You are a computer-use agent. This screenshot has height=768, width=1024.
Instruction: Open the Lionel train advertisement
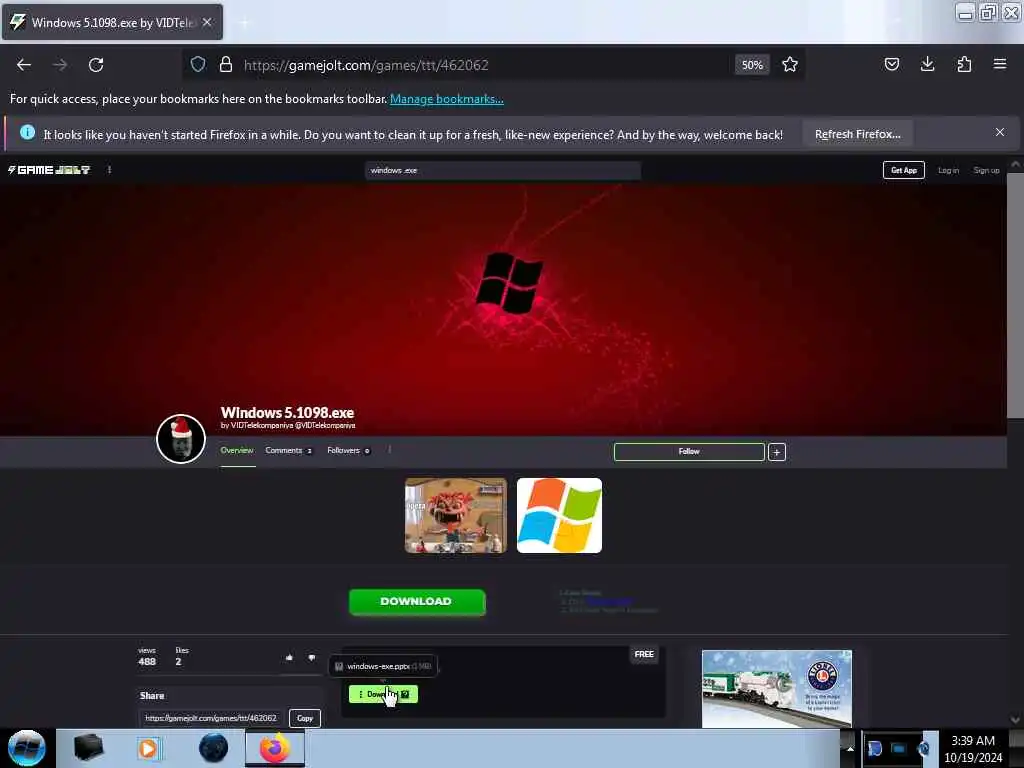click(x=776, y=688)
